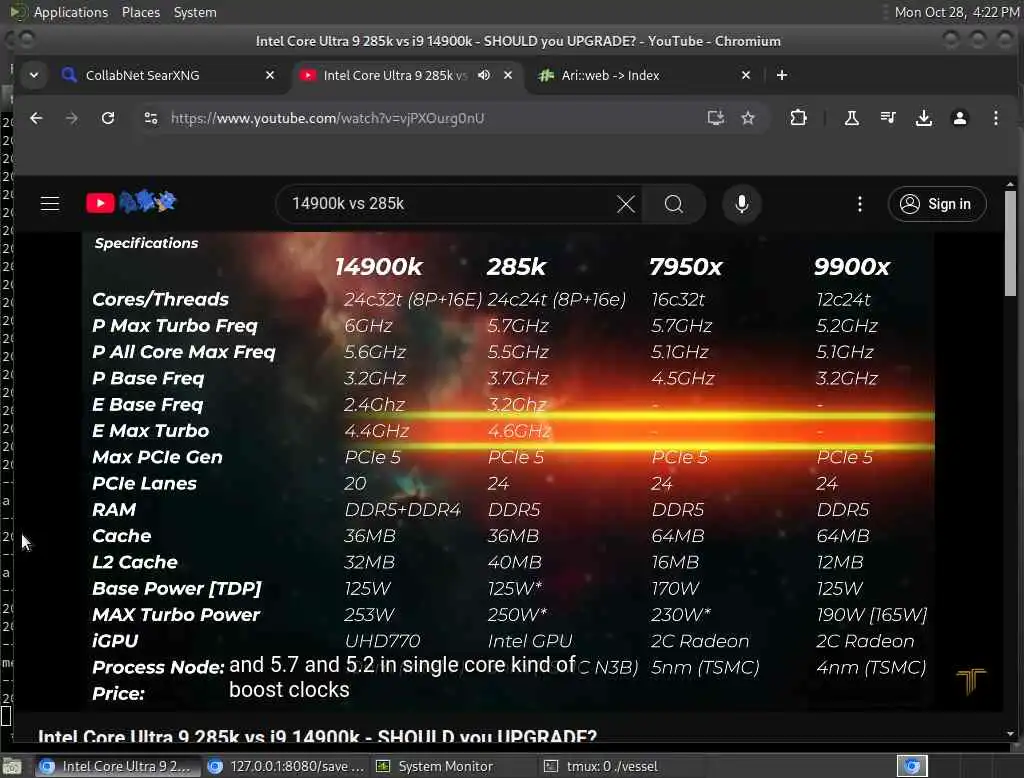This screenshot has width=1024, height=778.
Task: Expand the tab search dropdown arrow
Action: click(x=34, y=75)
